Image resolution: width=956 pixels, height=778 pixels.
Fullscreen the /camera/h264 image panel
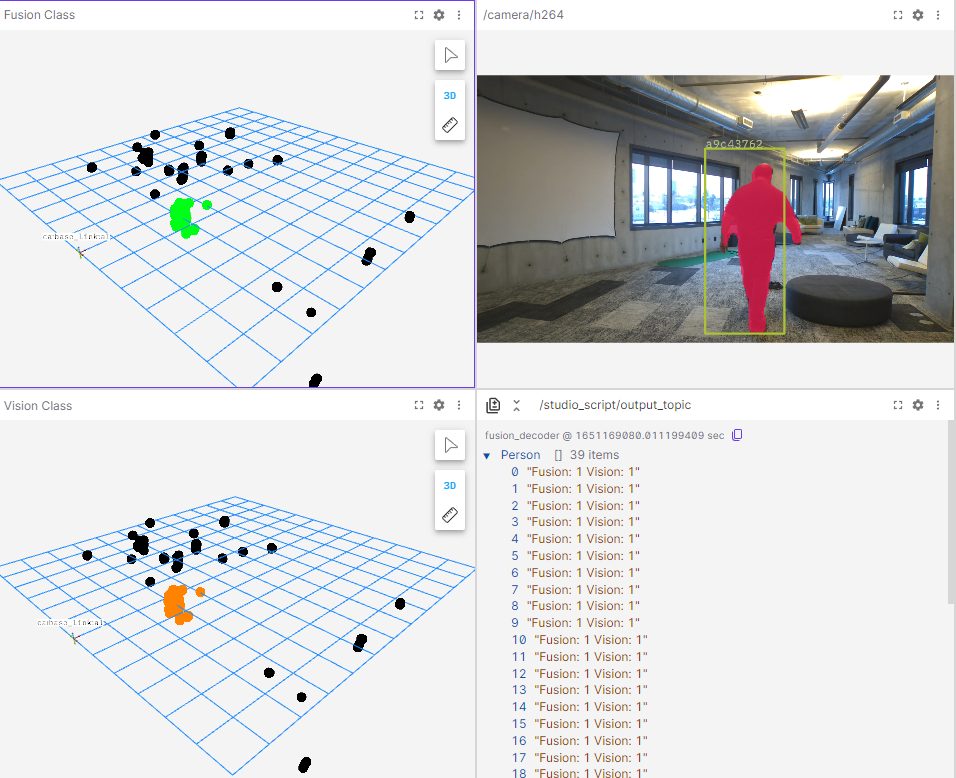pyautogui.click(x=898, y=15)
